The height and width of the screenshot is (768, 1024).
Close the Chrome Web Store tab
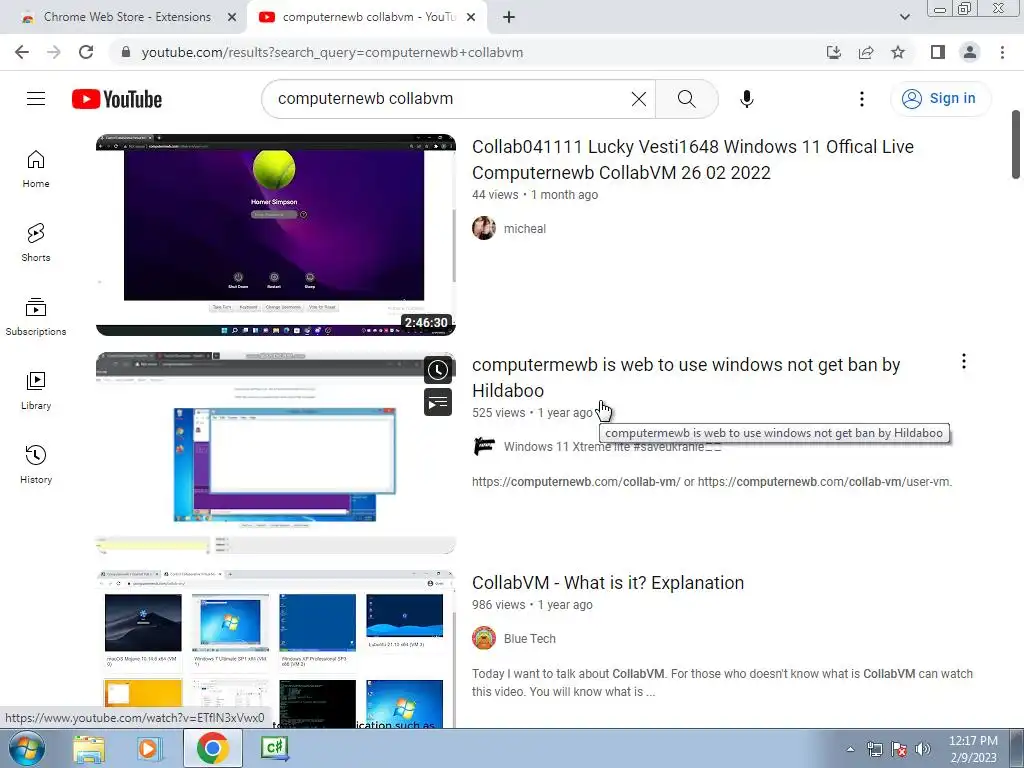232,17
